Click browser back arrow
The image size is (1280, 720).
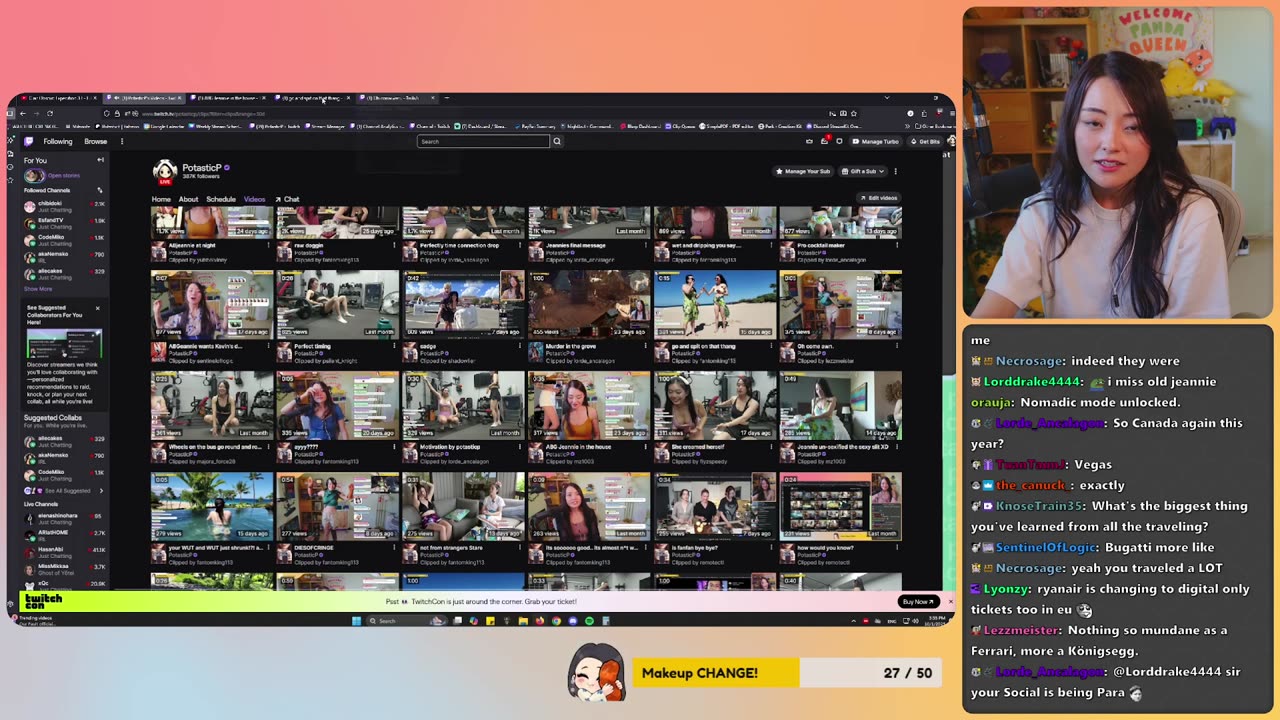point(23,114)
